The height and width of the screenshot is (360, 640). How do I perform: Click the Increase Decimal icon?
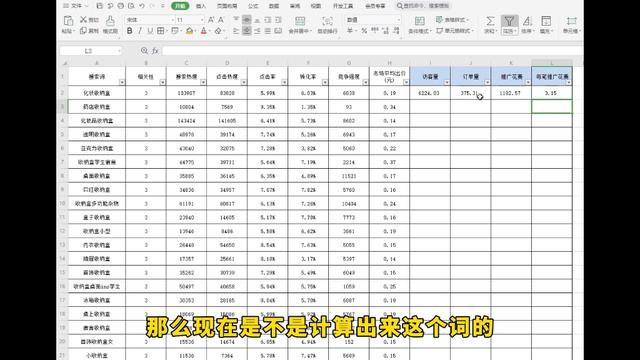386,31
